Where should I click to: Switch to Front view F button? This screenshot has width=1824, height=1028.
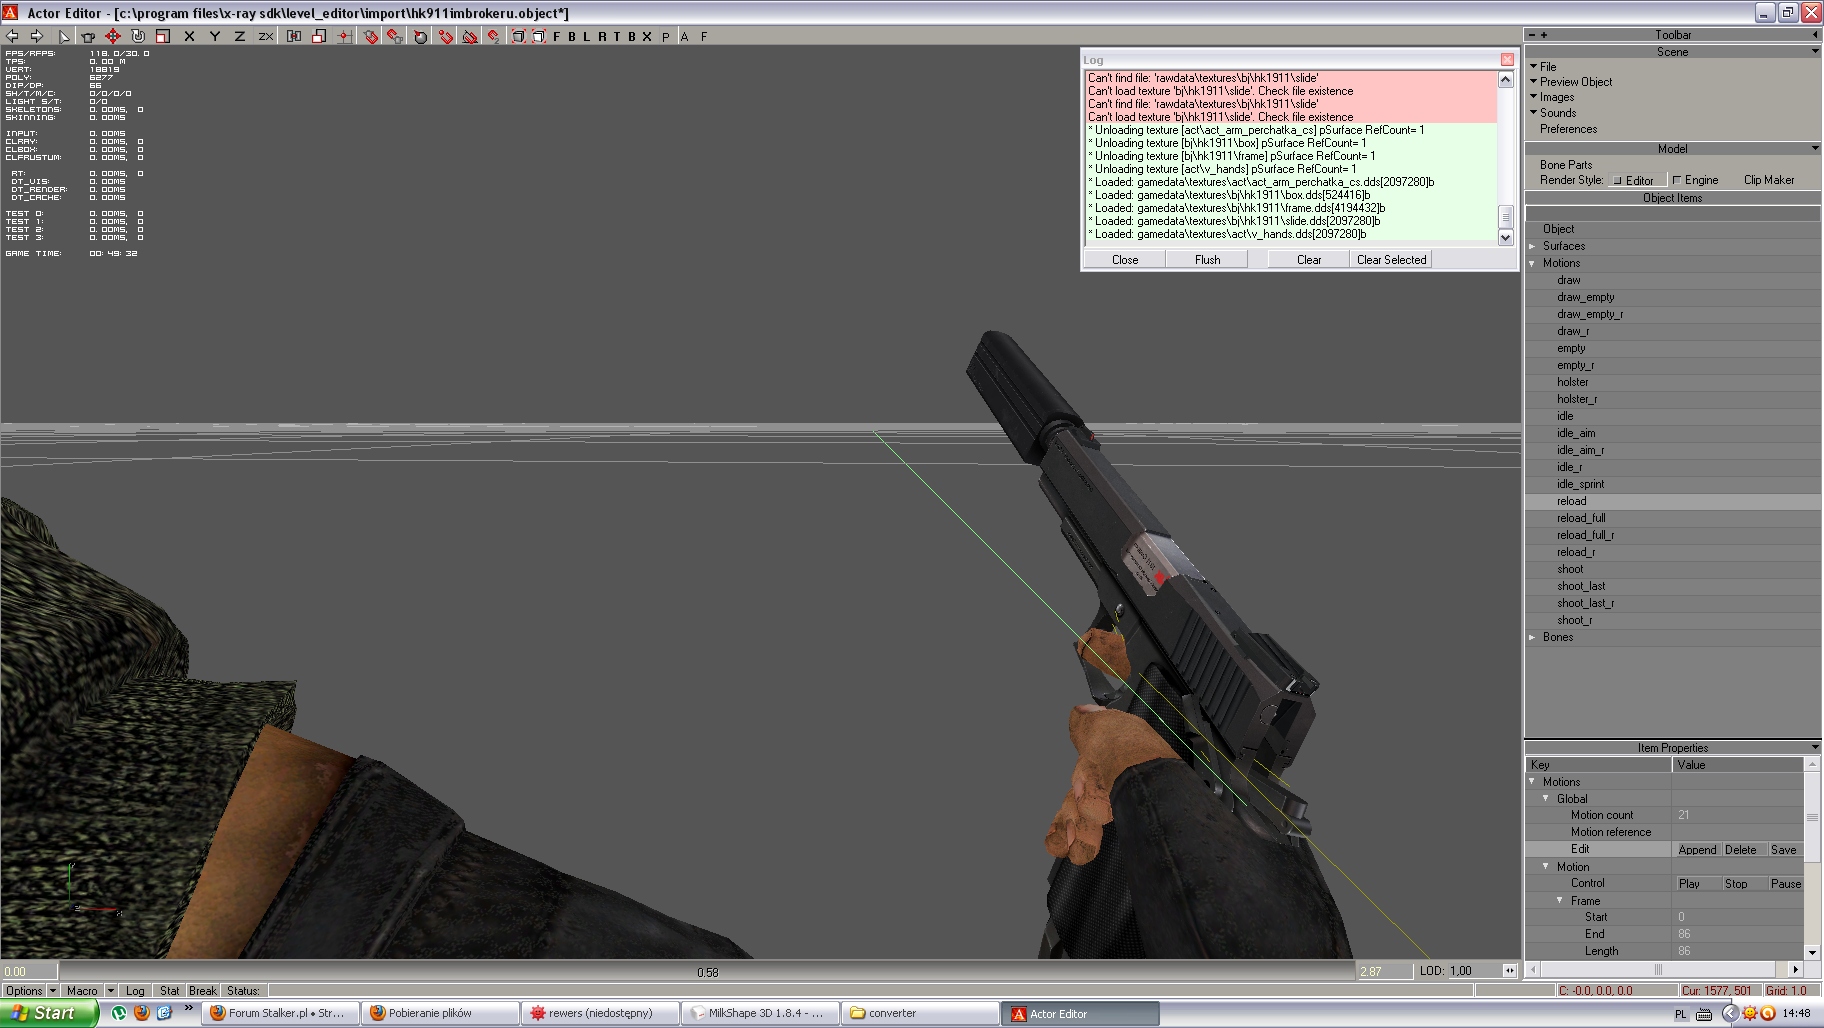pos(557,36)
